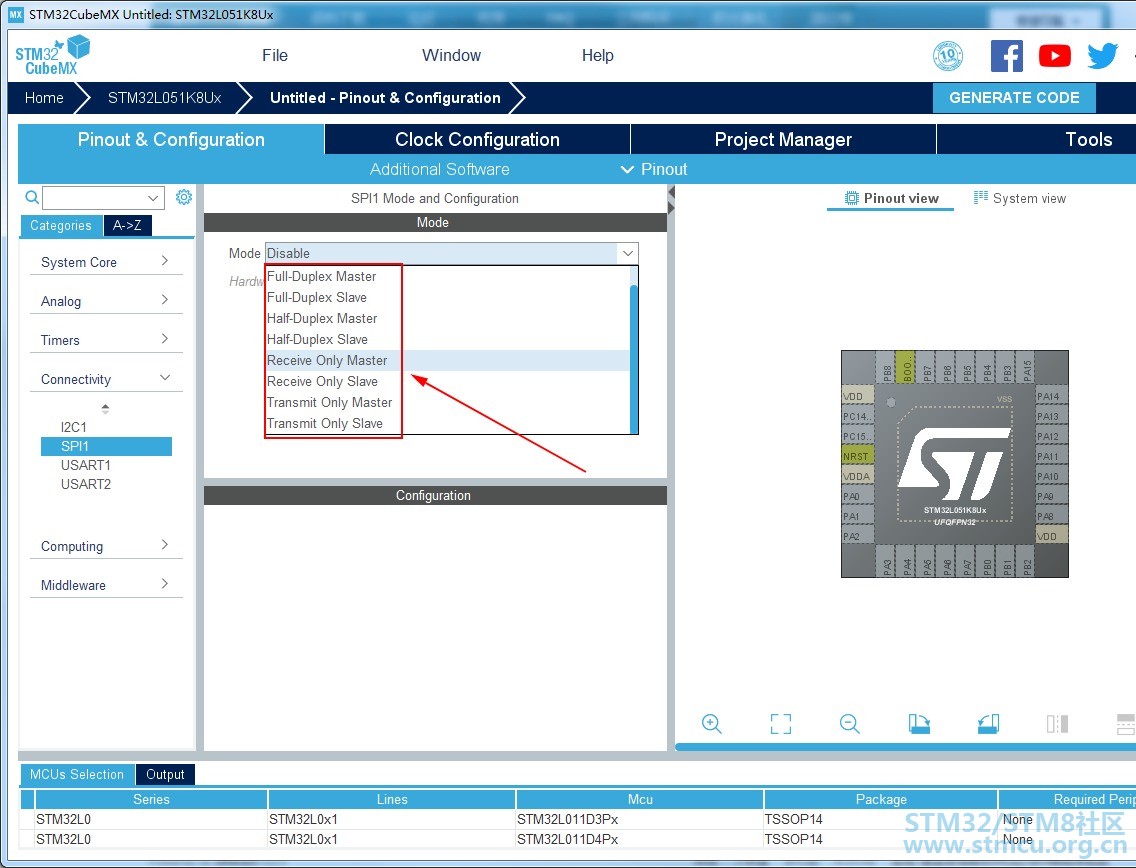This screenshot has width=1136, height=868.
Task: Expand Analog category
Action: [x=106, y=301]
